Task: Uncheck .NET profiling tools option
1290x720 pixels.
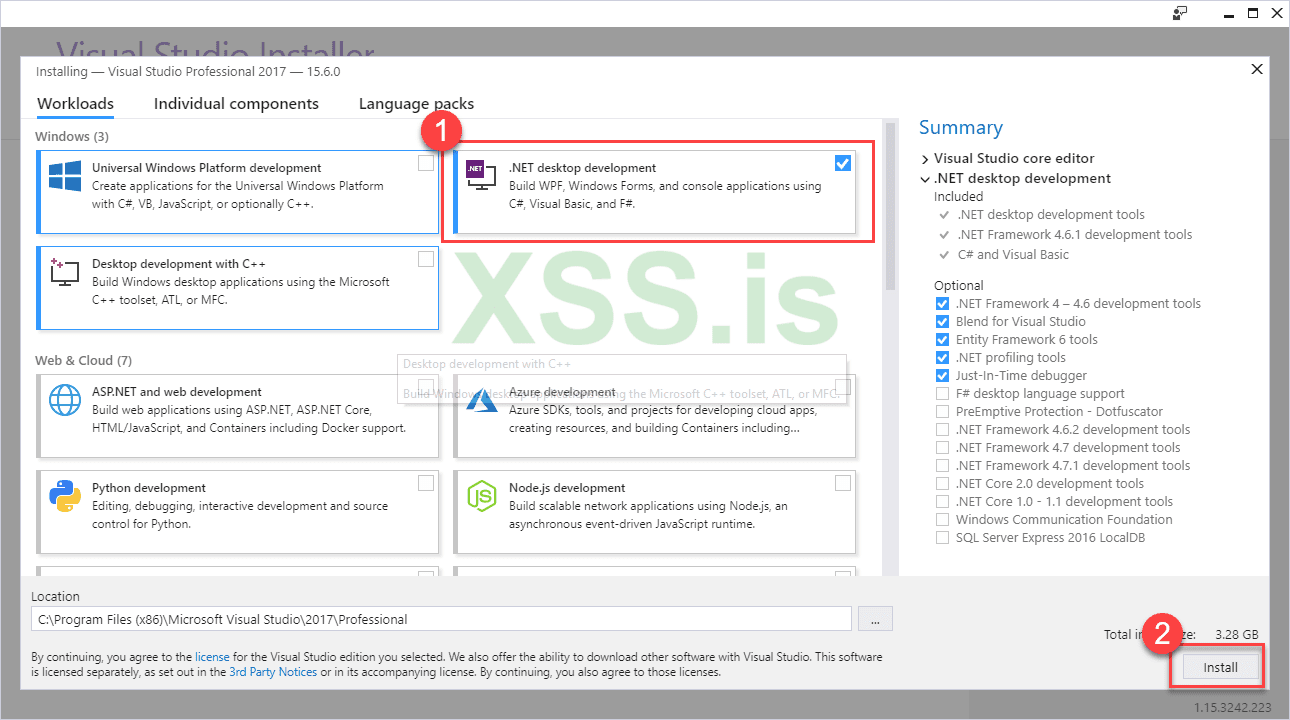Action: pyautogui.click(x=942, y=358)
